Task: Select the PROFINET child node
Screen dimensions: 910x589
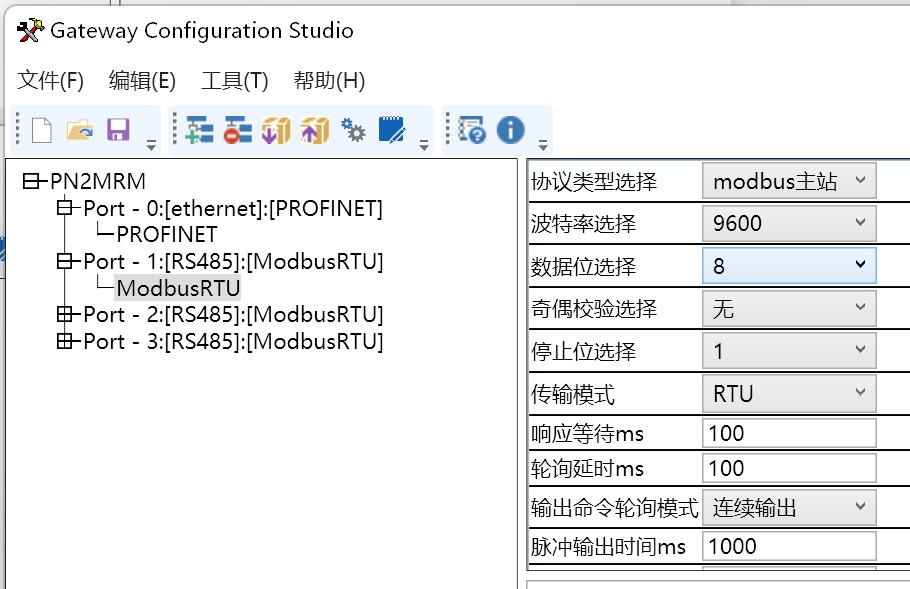Action: [167, 234]
